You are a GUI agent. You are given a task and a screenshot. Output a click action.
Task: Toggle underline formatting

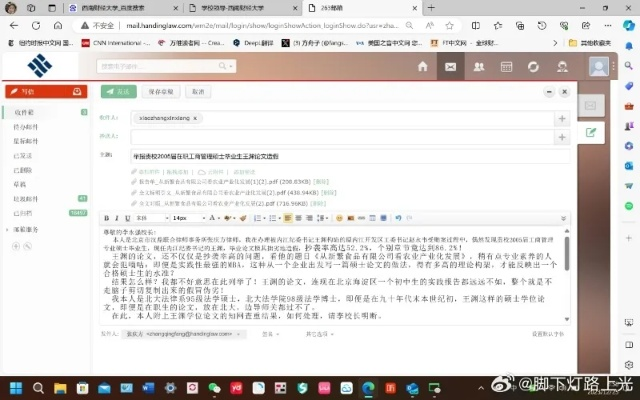coord(127,218)
